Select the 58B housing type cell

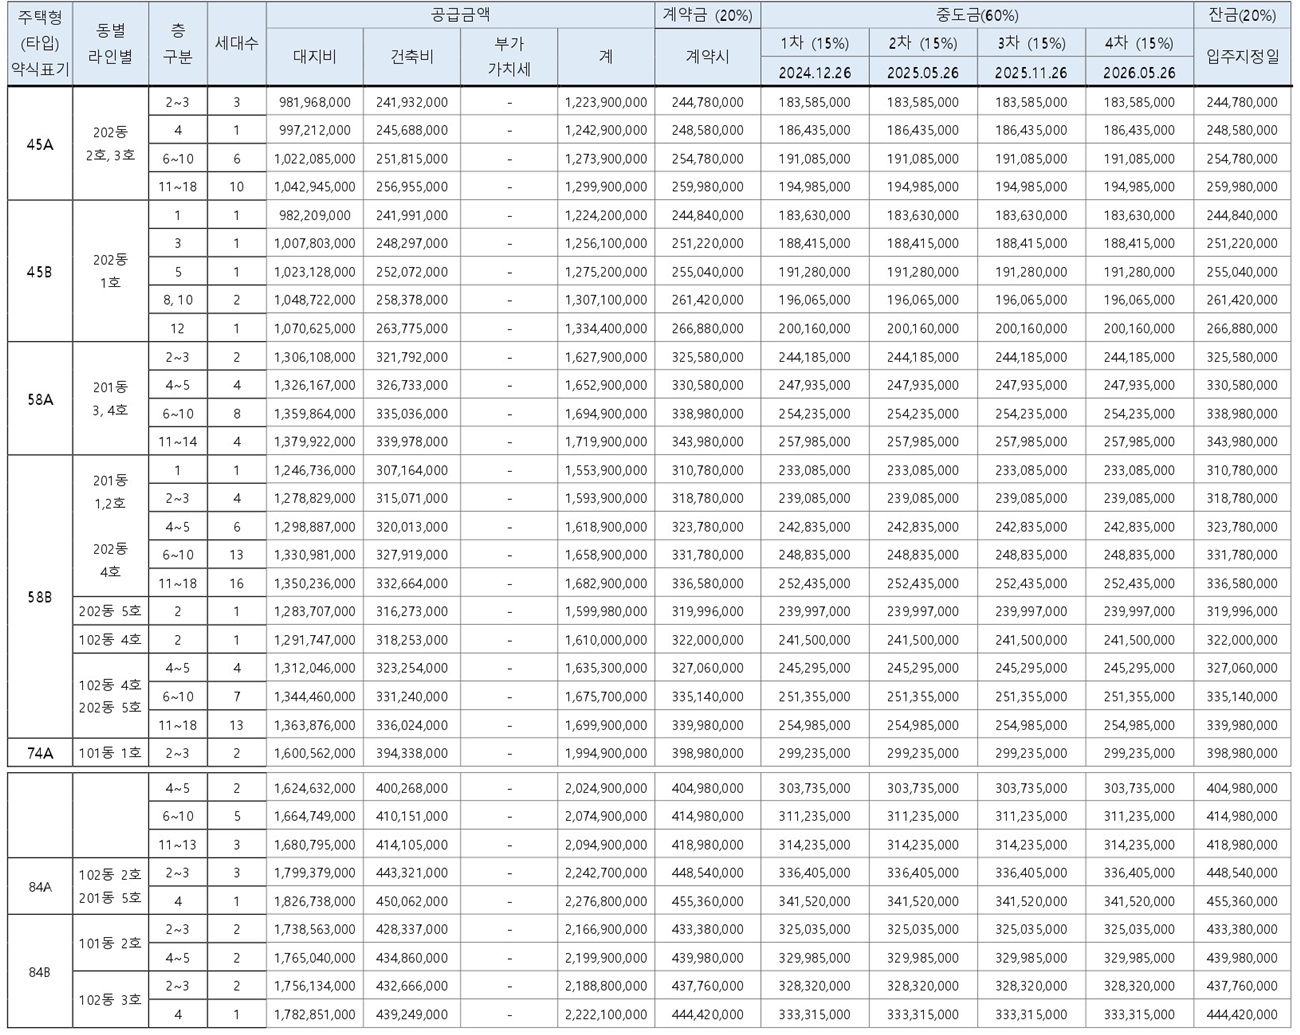40,597
